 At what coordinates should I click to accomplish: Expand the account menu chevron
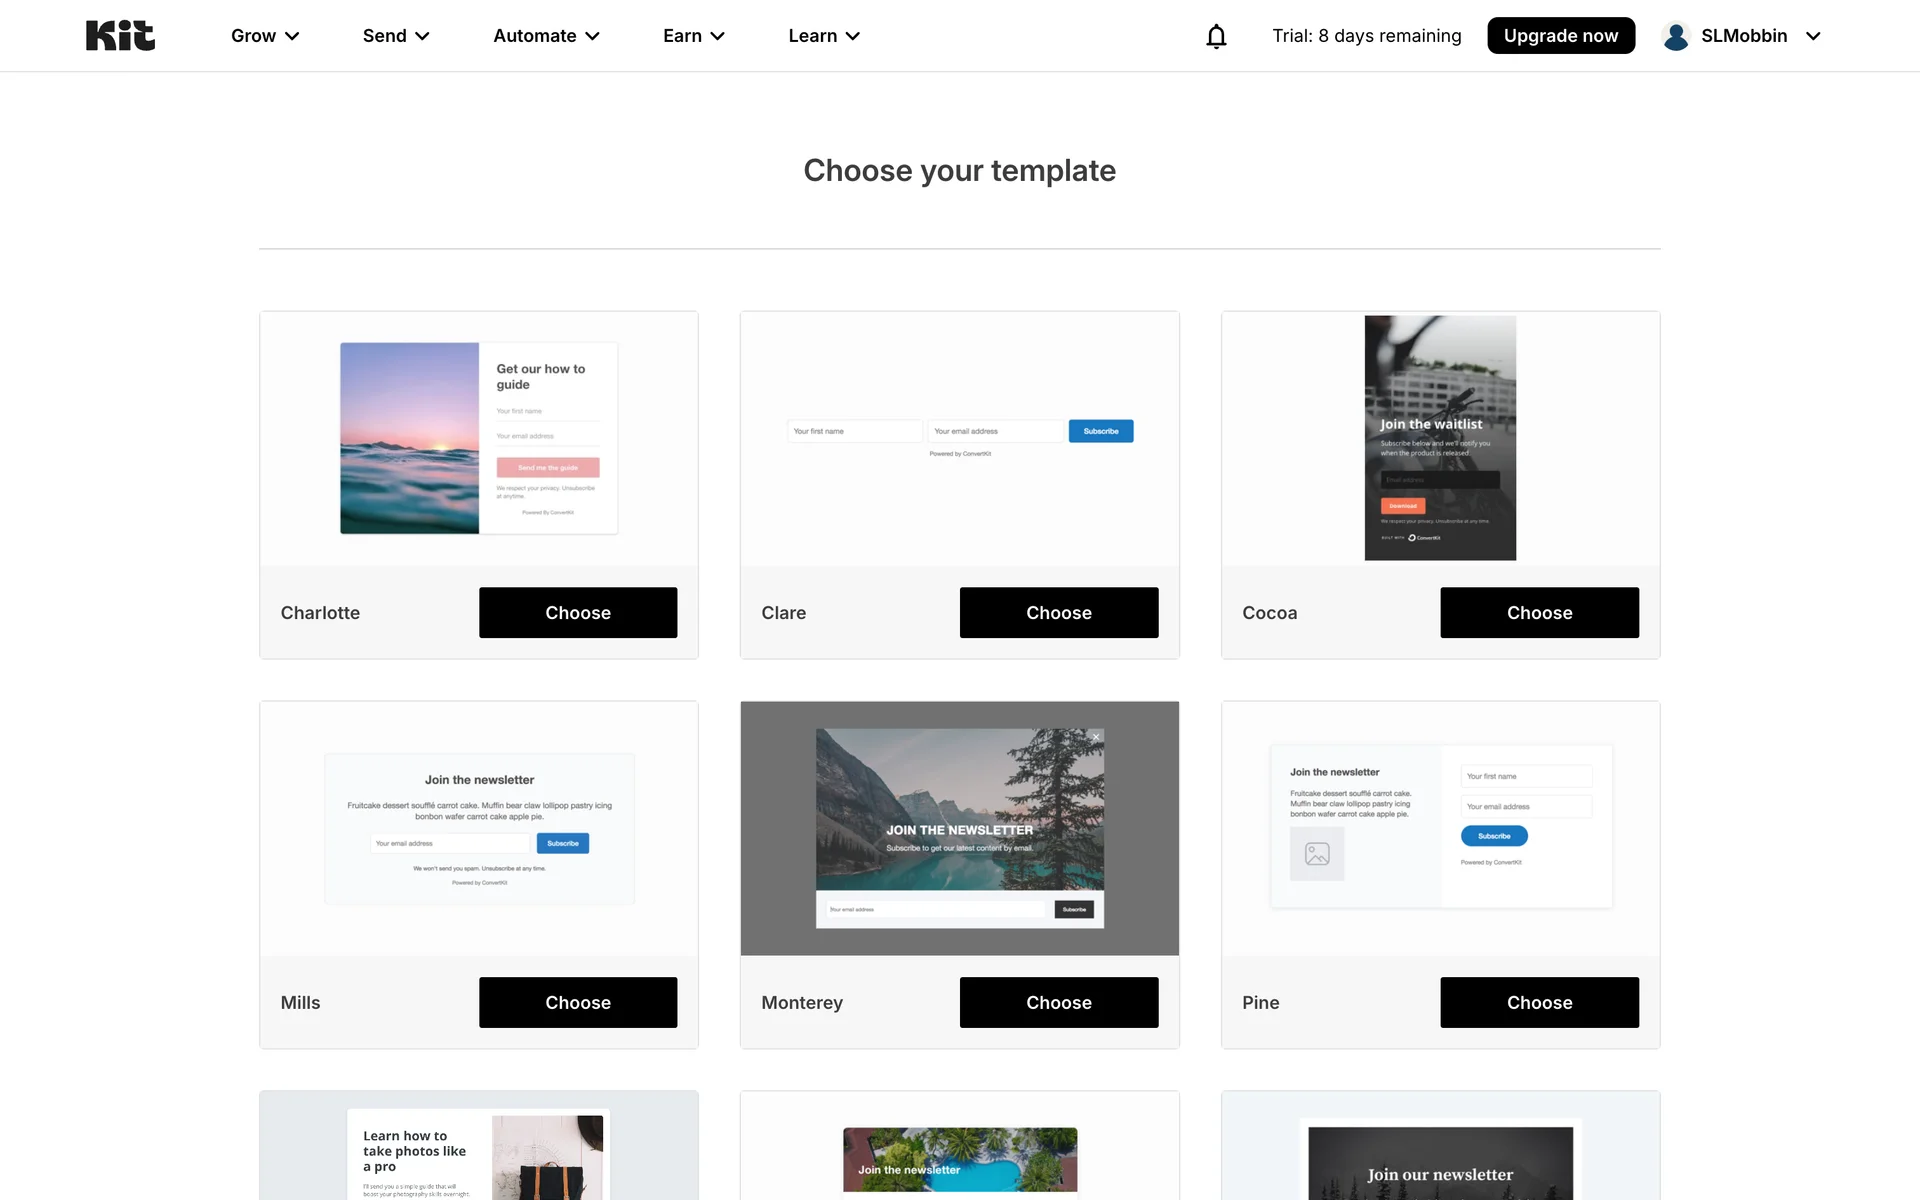coord(1813,36)
